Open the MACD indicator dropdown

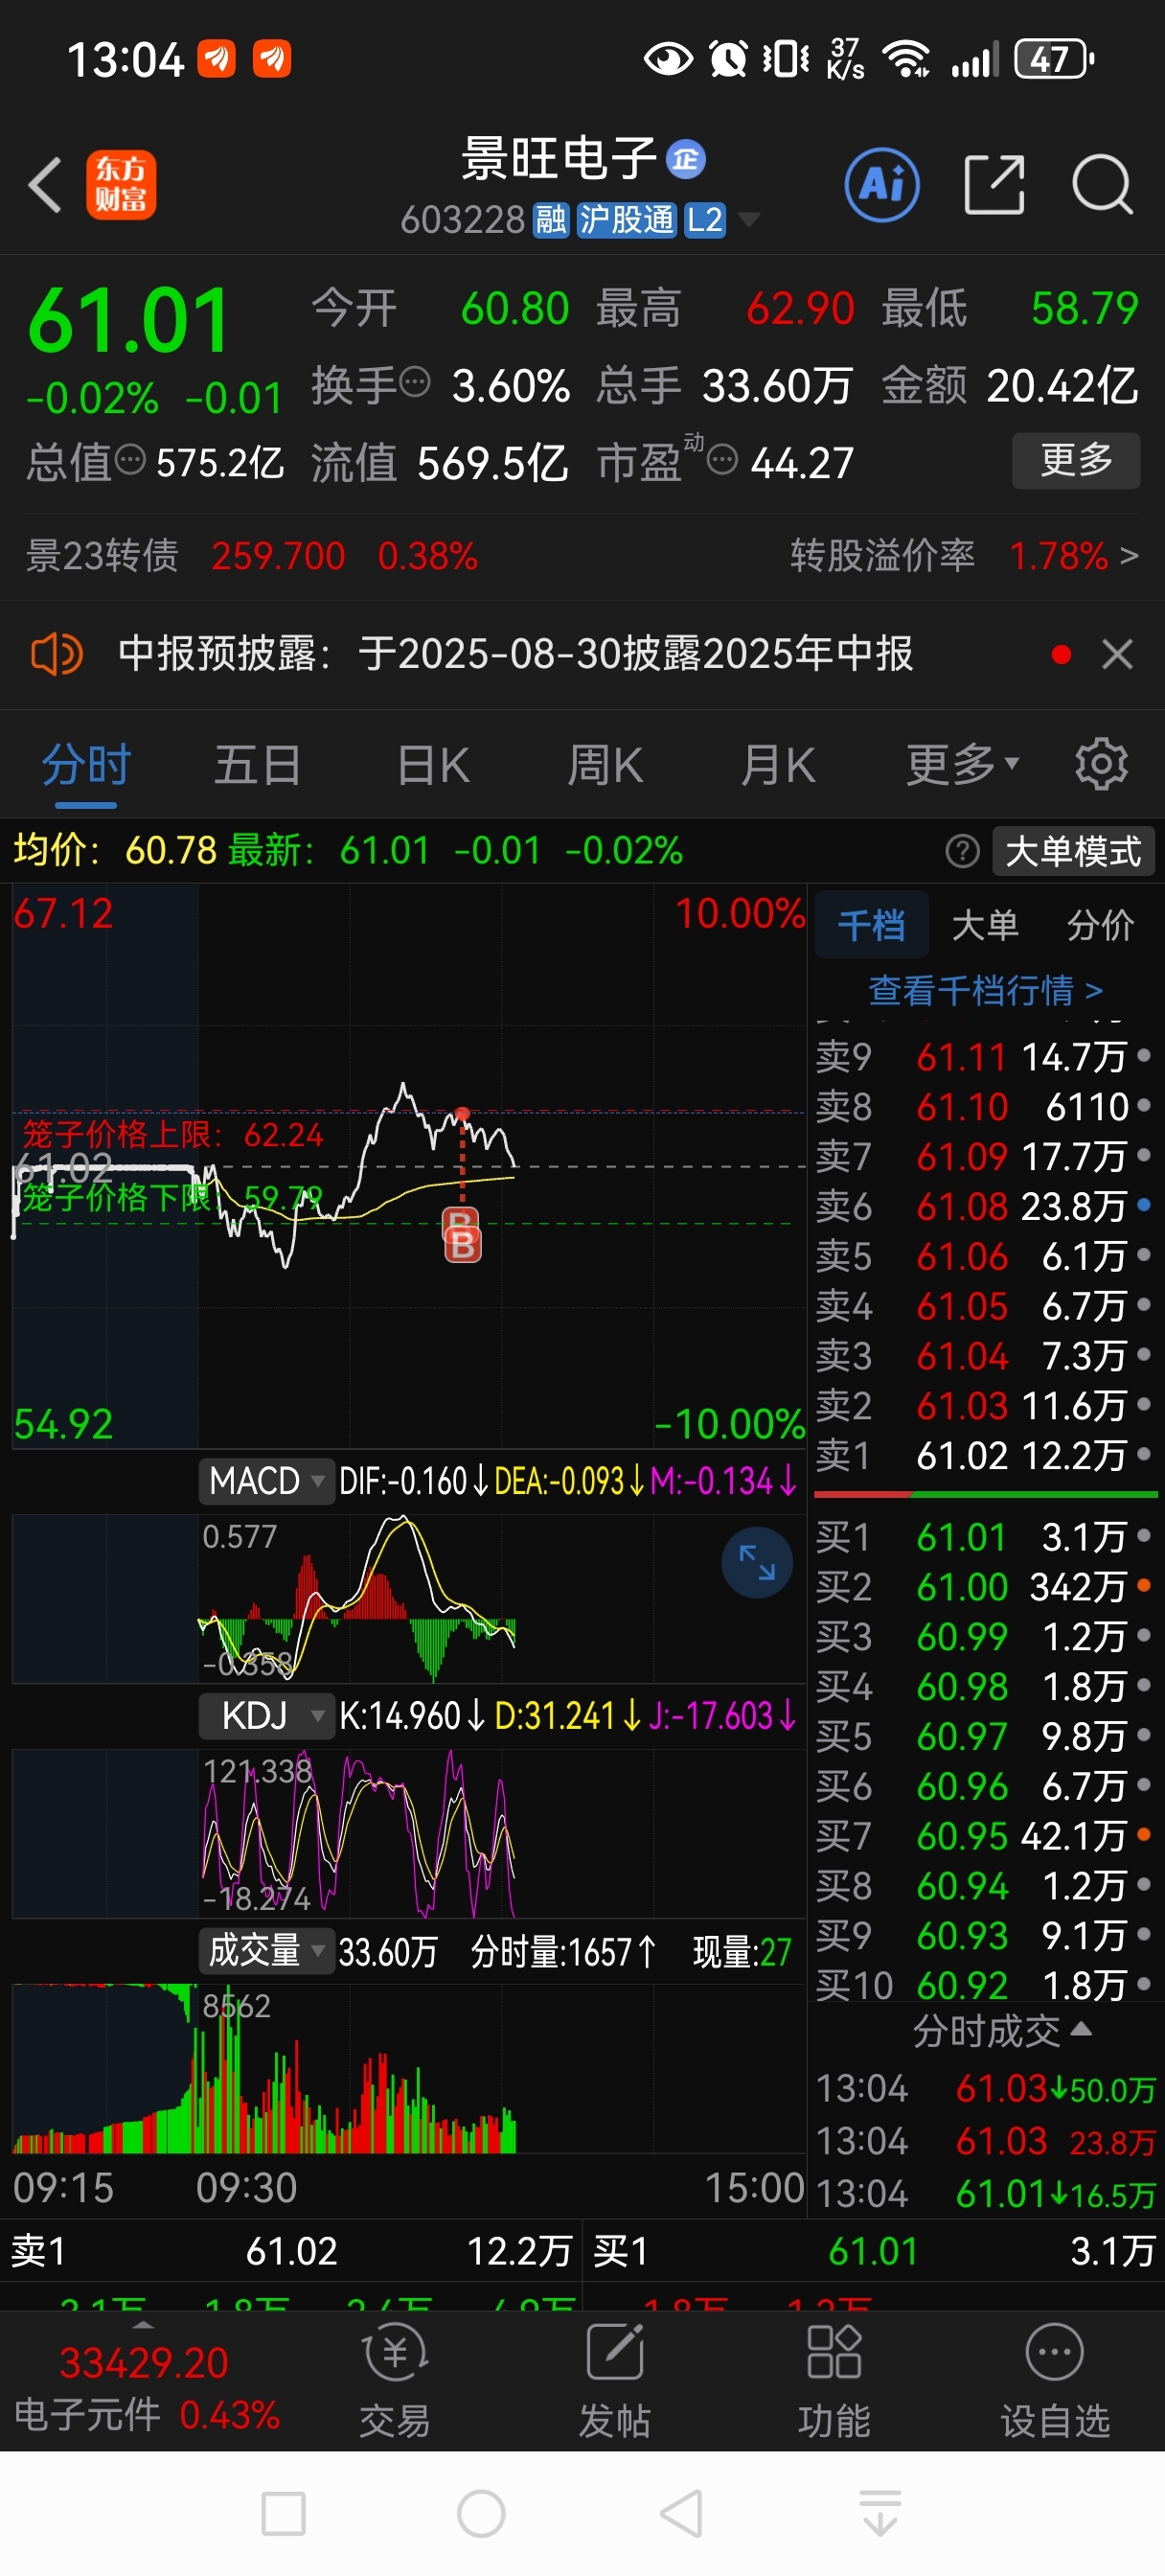tap(266, 1480)
